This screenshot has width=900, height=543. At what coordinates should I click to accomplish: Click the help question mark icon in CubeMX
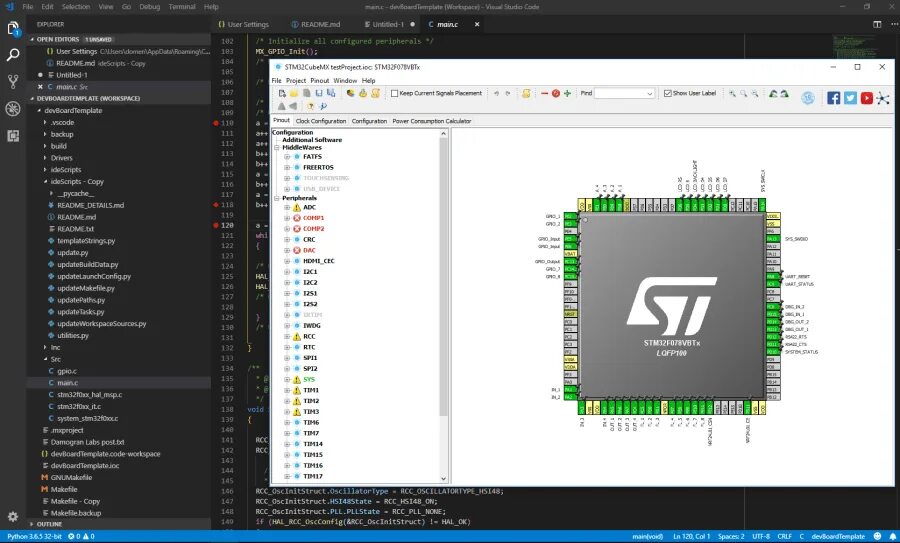click(311, 106)
